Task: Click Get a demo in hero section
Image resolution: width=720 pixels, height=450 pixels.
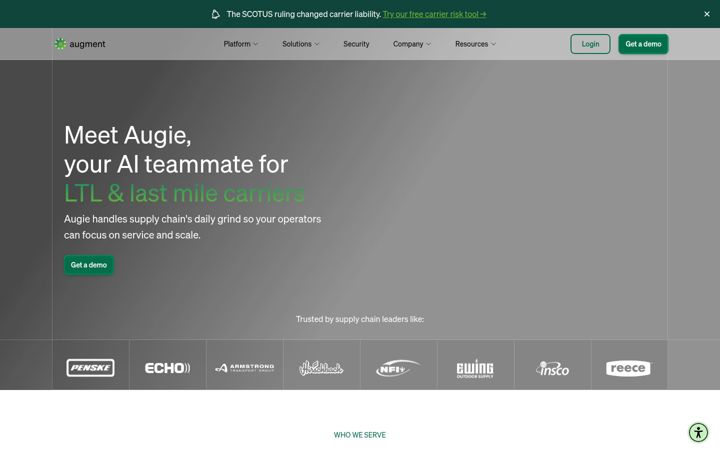Action: pyautogui.click(x=89, y=265)
